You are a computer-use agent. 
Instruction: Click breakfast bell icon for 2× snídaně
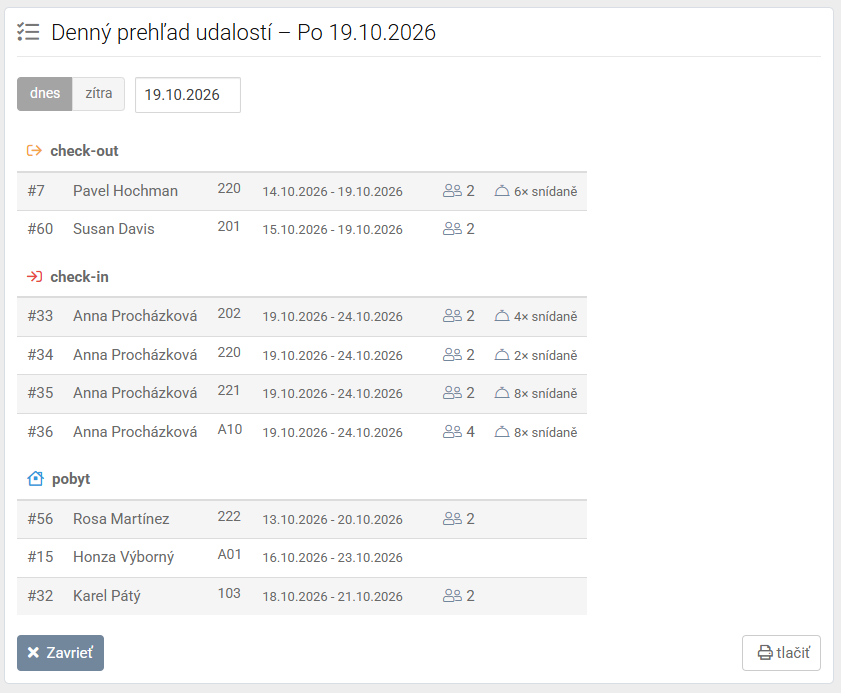502,355
